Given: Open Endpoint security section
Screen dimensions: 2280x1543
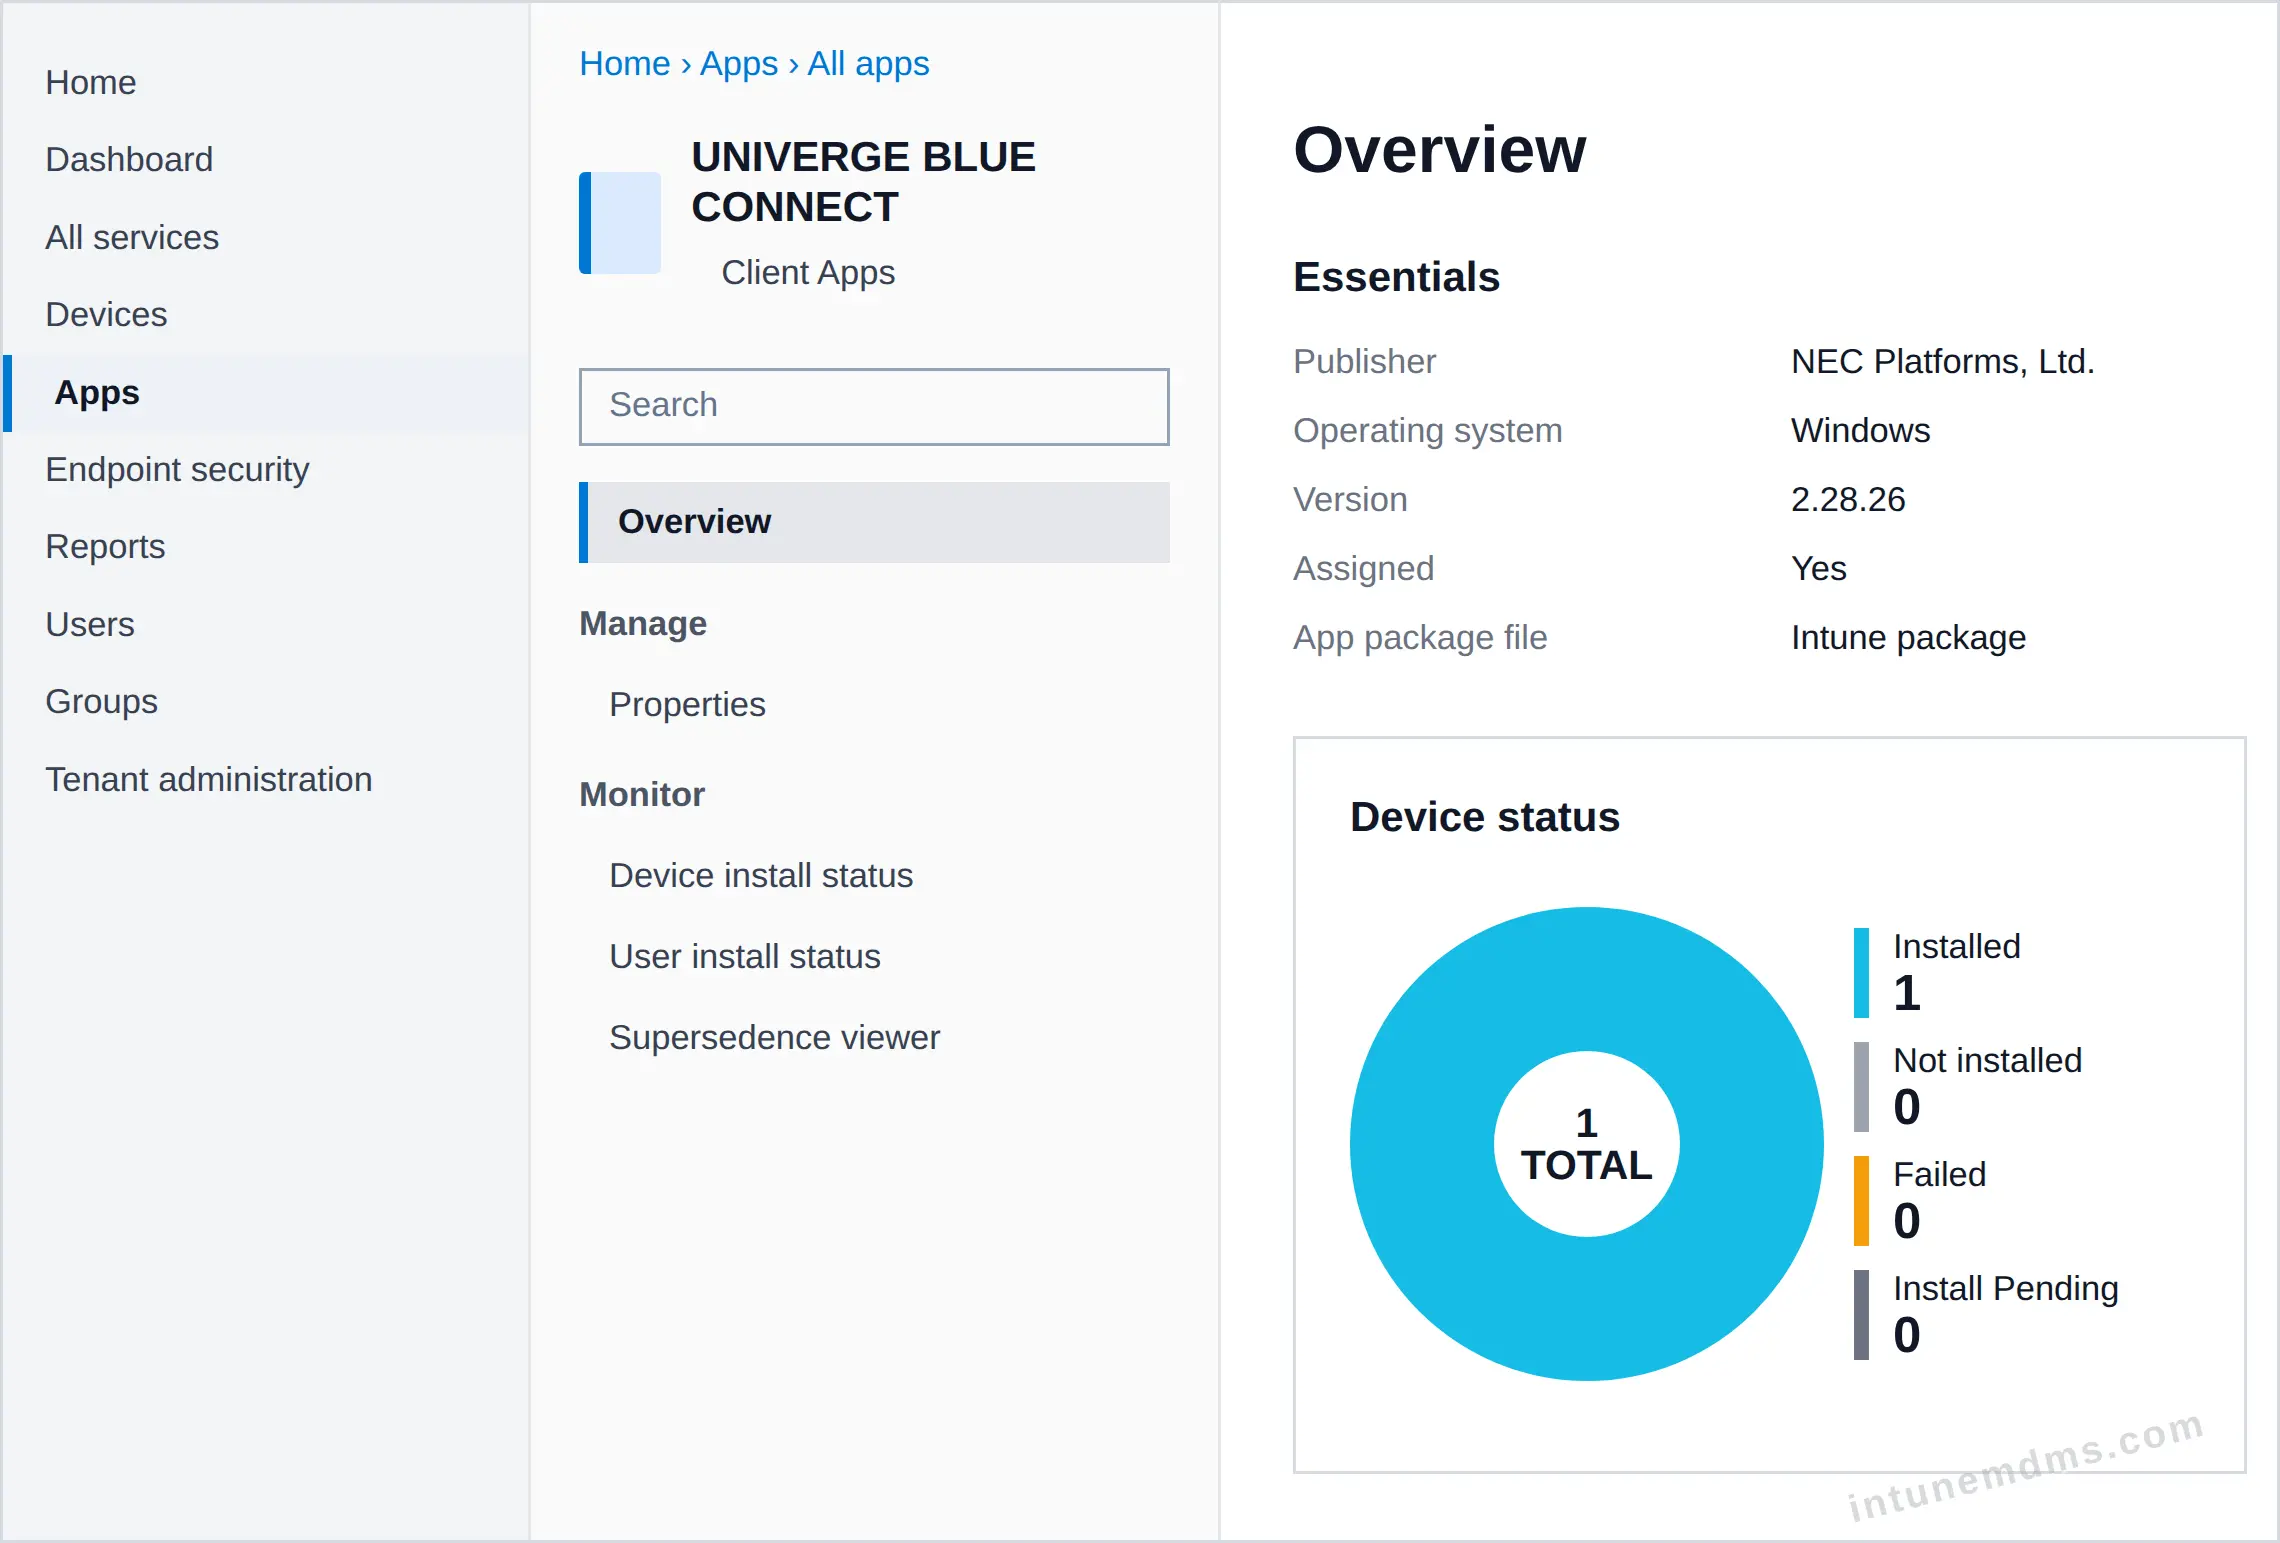Looking at the screenshot, I should 177,469.
